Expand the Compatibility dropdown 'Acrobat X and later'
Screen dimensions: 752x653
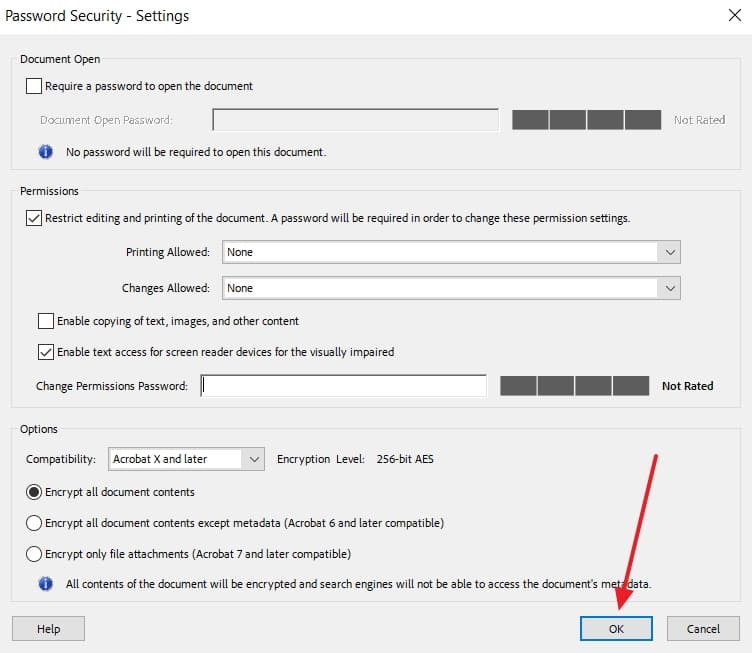186,459
